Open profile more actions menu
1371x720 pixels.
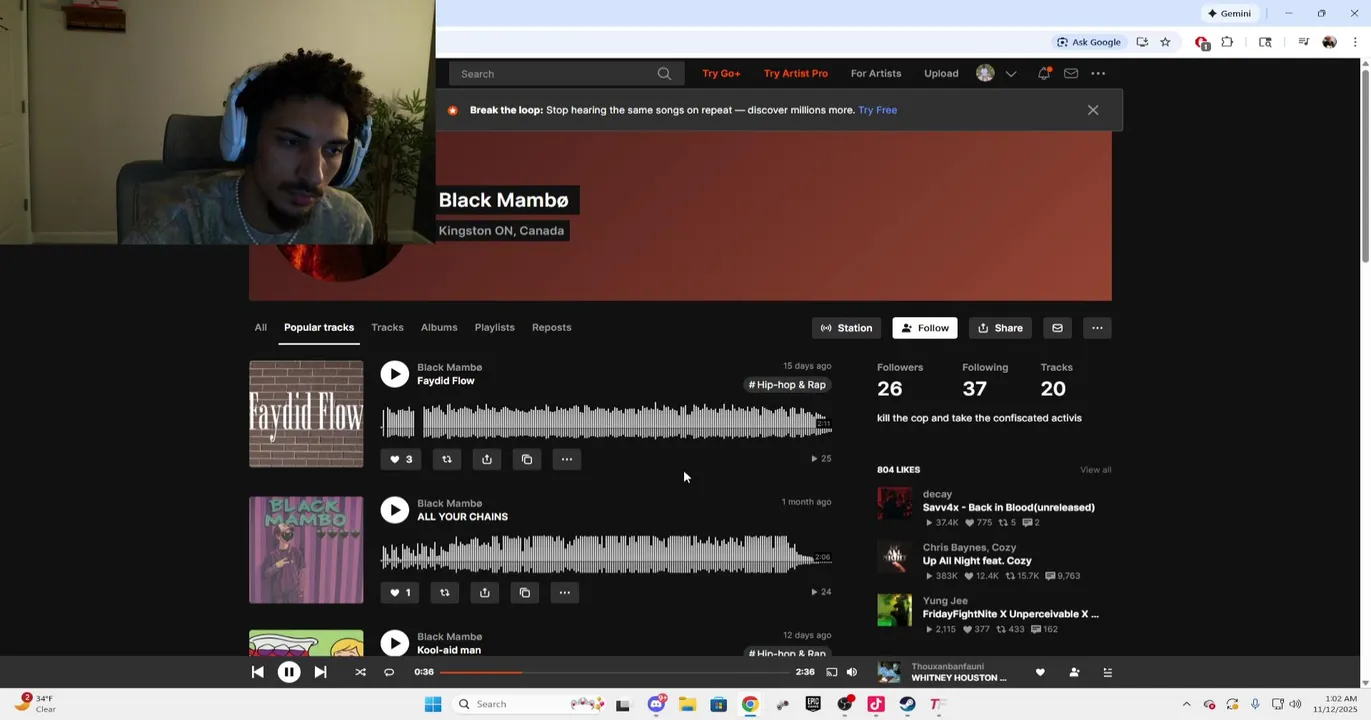[1097, 328]
